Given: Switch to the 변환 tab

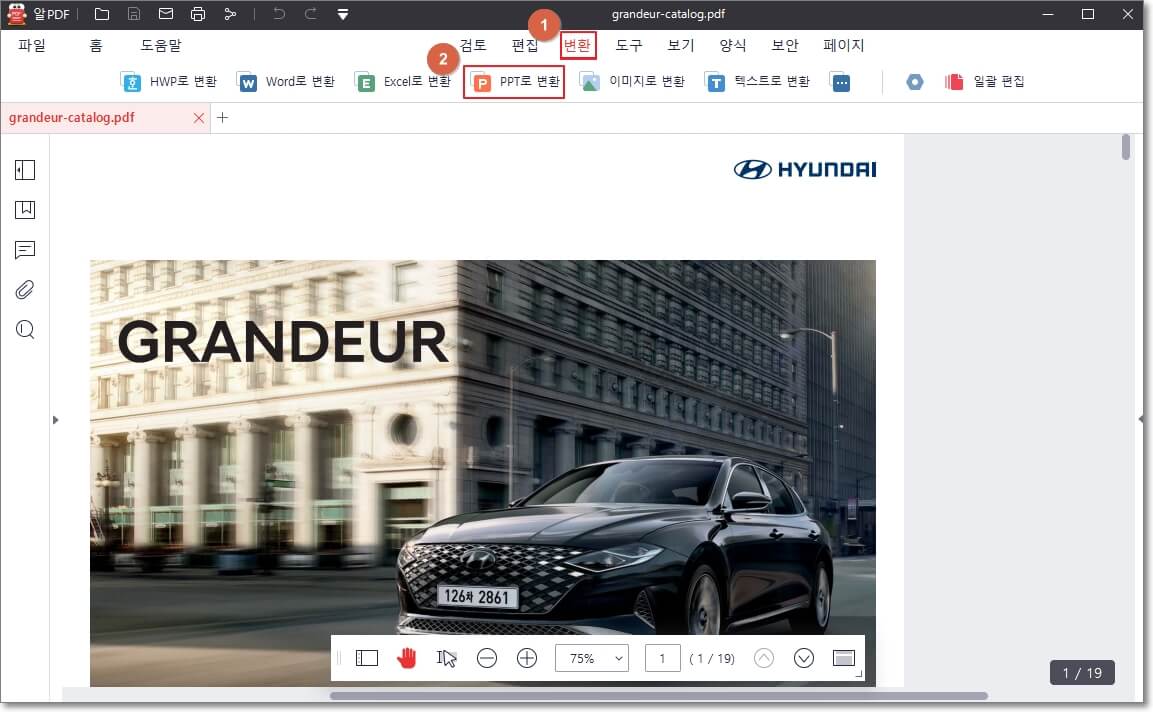Looking at the screenshot, I should [x=577, y=46].
